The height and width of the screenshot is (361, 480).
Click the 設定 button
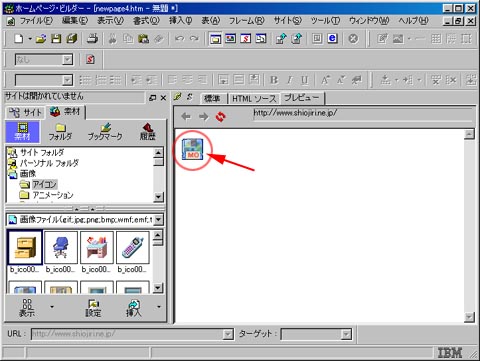[93, 308]
